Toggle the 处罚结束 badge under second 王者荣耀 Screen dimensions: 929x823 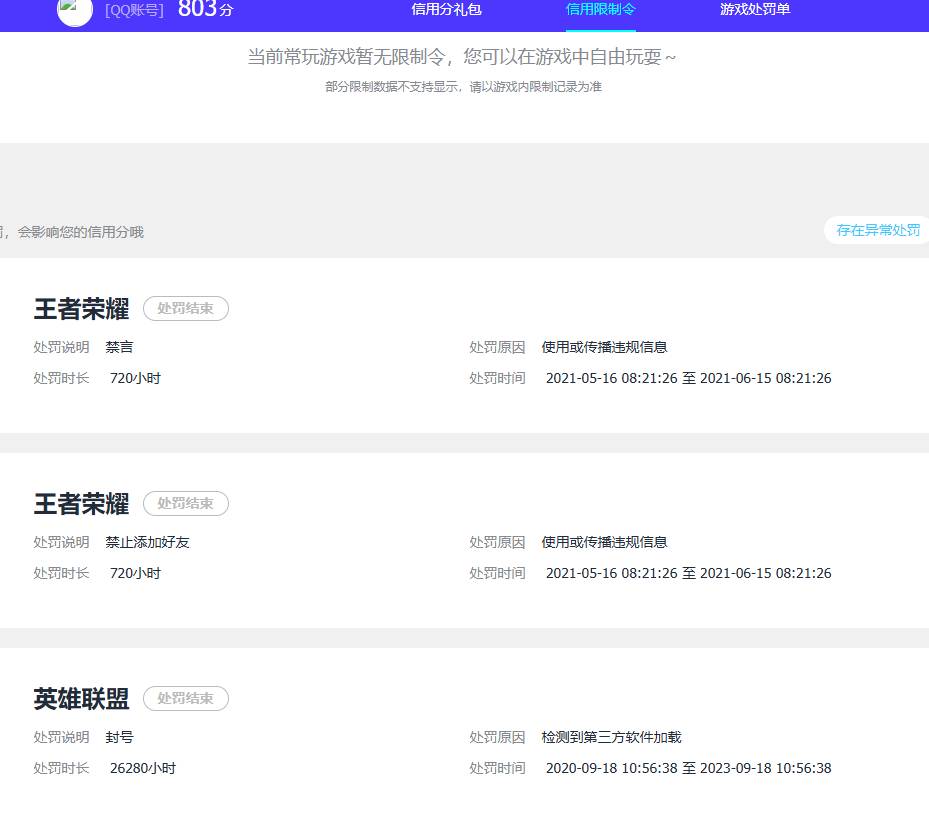tap(186, 503)
